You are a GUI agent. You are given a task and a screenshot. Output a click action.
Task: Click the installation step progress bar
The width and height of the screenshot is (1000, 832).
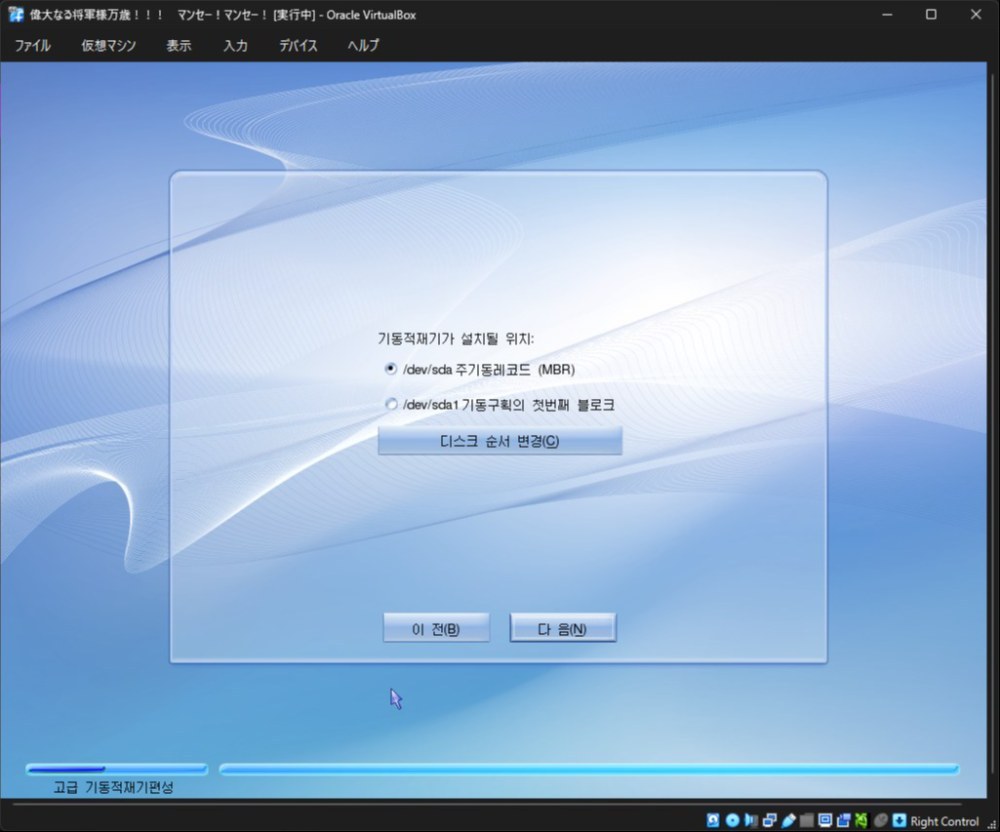click(x=117, y=769)
